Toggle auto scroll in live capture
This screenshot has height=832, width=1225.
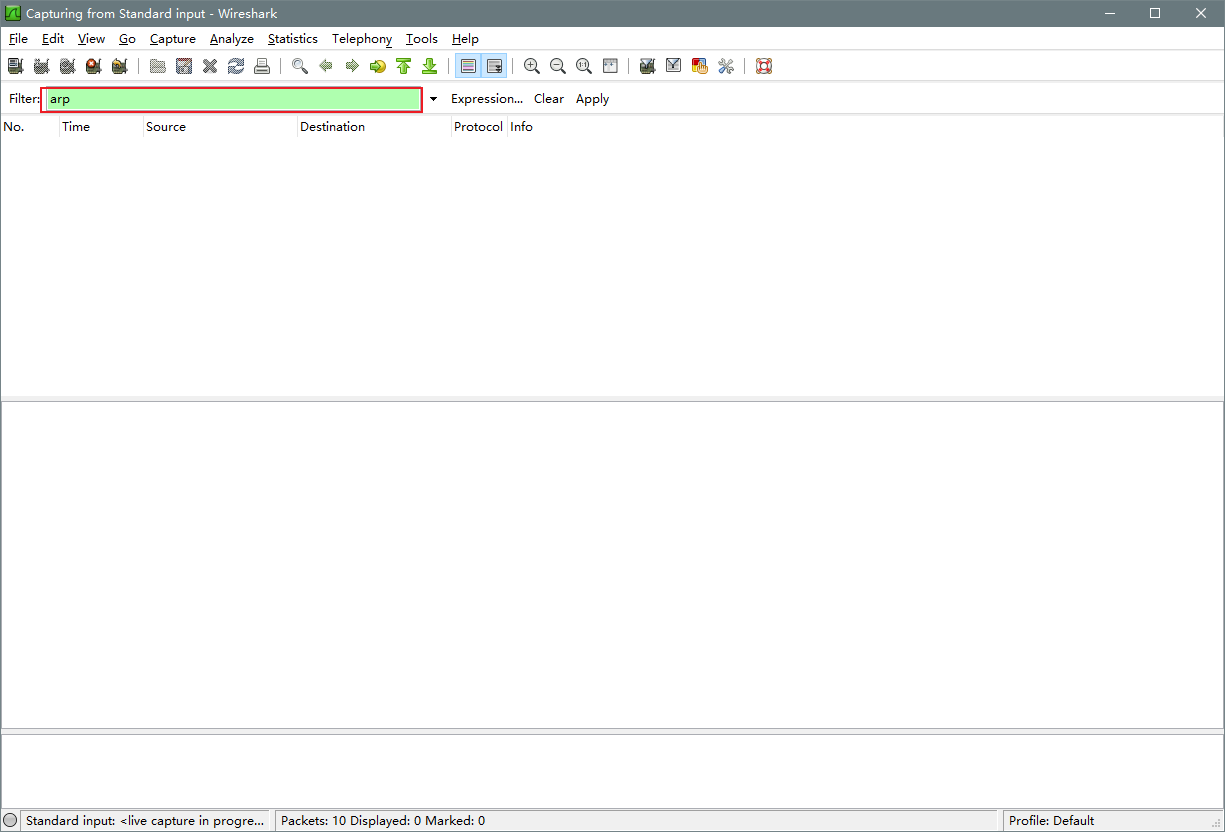coord(494,66)
